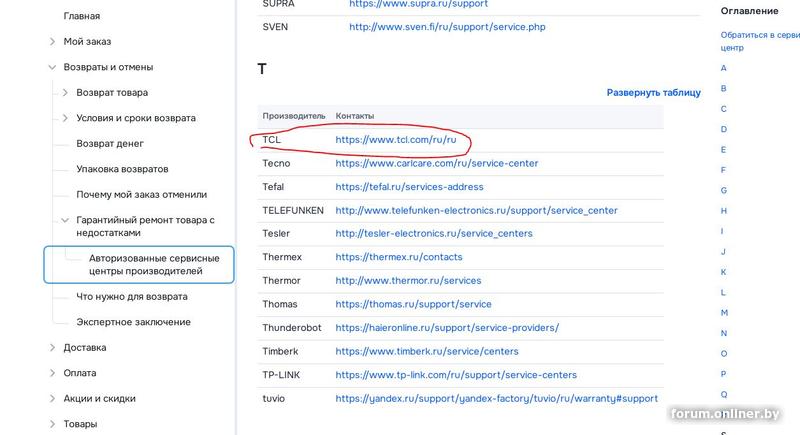Click Обратиться в сервисный центр contents link
The image size is (800, 435).
(x=759, y=41)
